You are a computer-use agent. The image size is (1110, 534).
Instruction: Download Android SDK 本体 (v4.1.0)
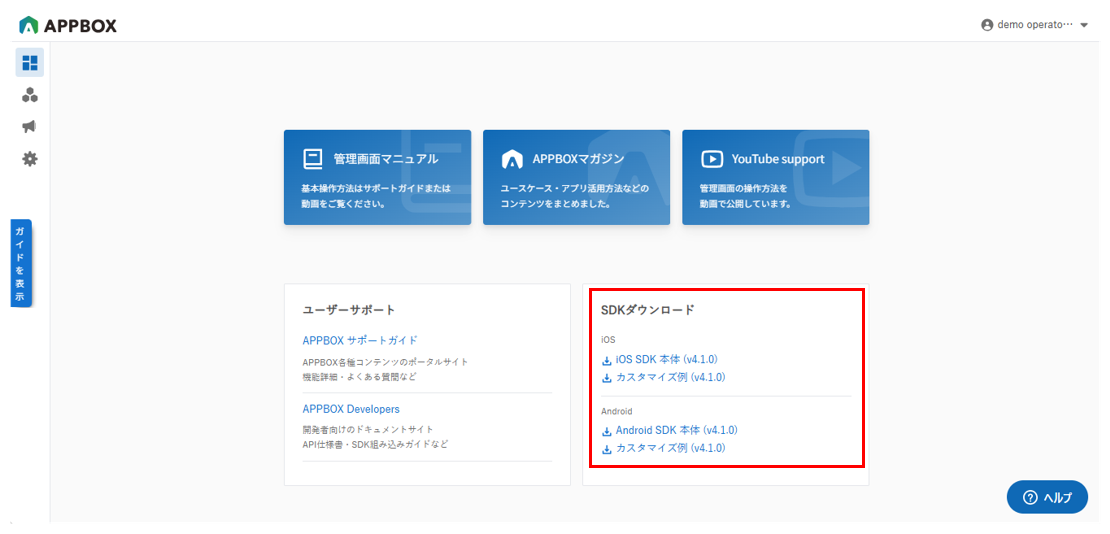point(677,430)
